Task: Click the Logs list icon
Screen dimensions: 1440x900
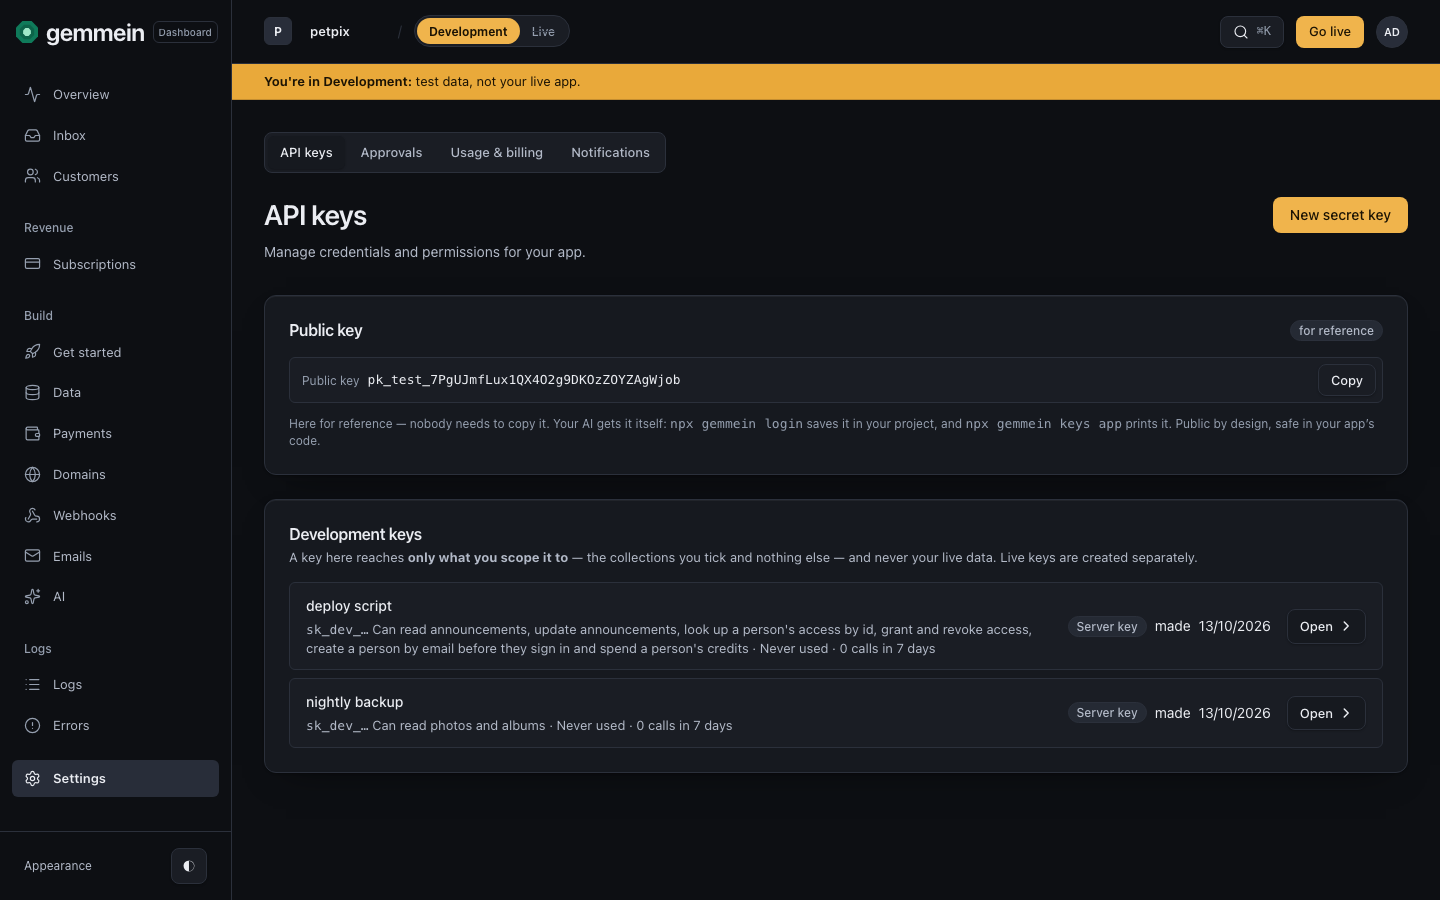Action: coord(33,684)
